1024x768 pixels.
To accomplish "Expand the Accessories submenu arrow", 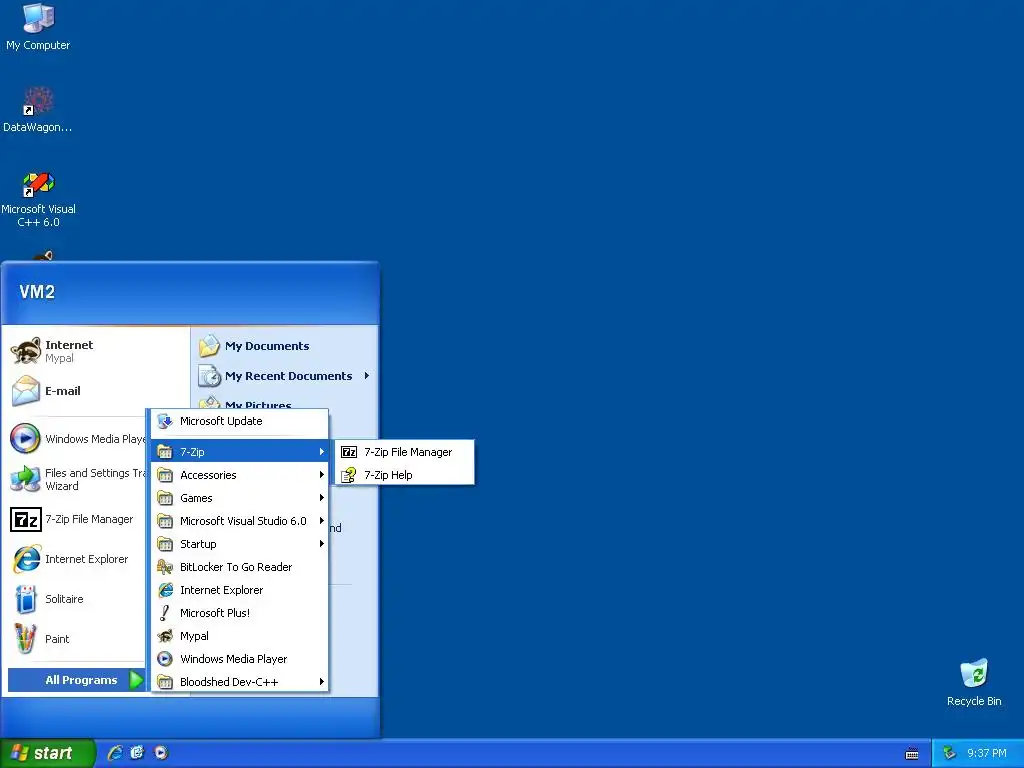I will pos(321,475).
